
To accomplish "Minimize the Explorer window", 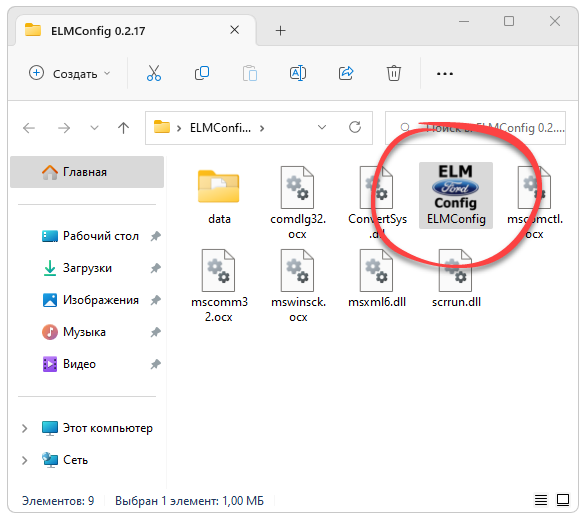I will [x=464, y=21].
